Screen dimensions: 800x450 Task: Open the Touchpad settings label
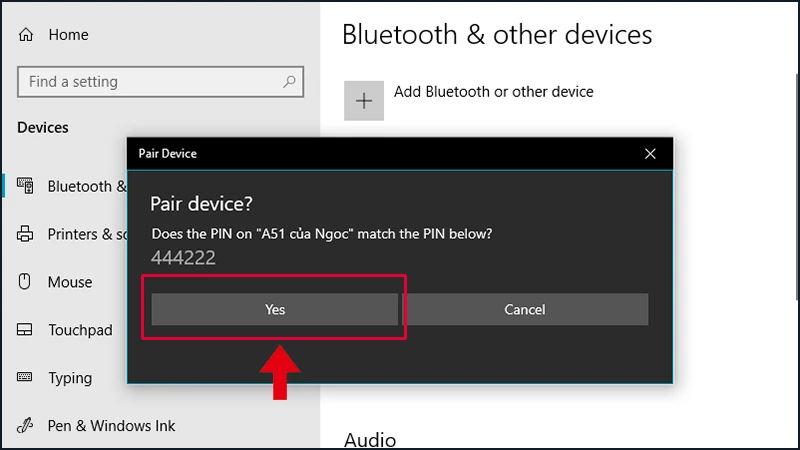80,330
